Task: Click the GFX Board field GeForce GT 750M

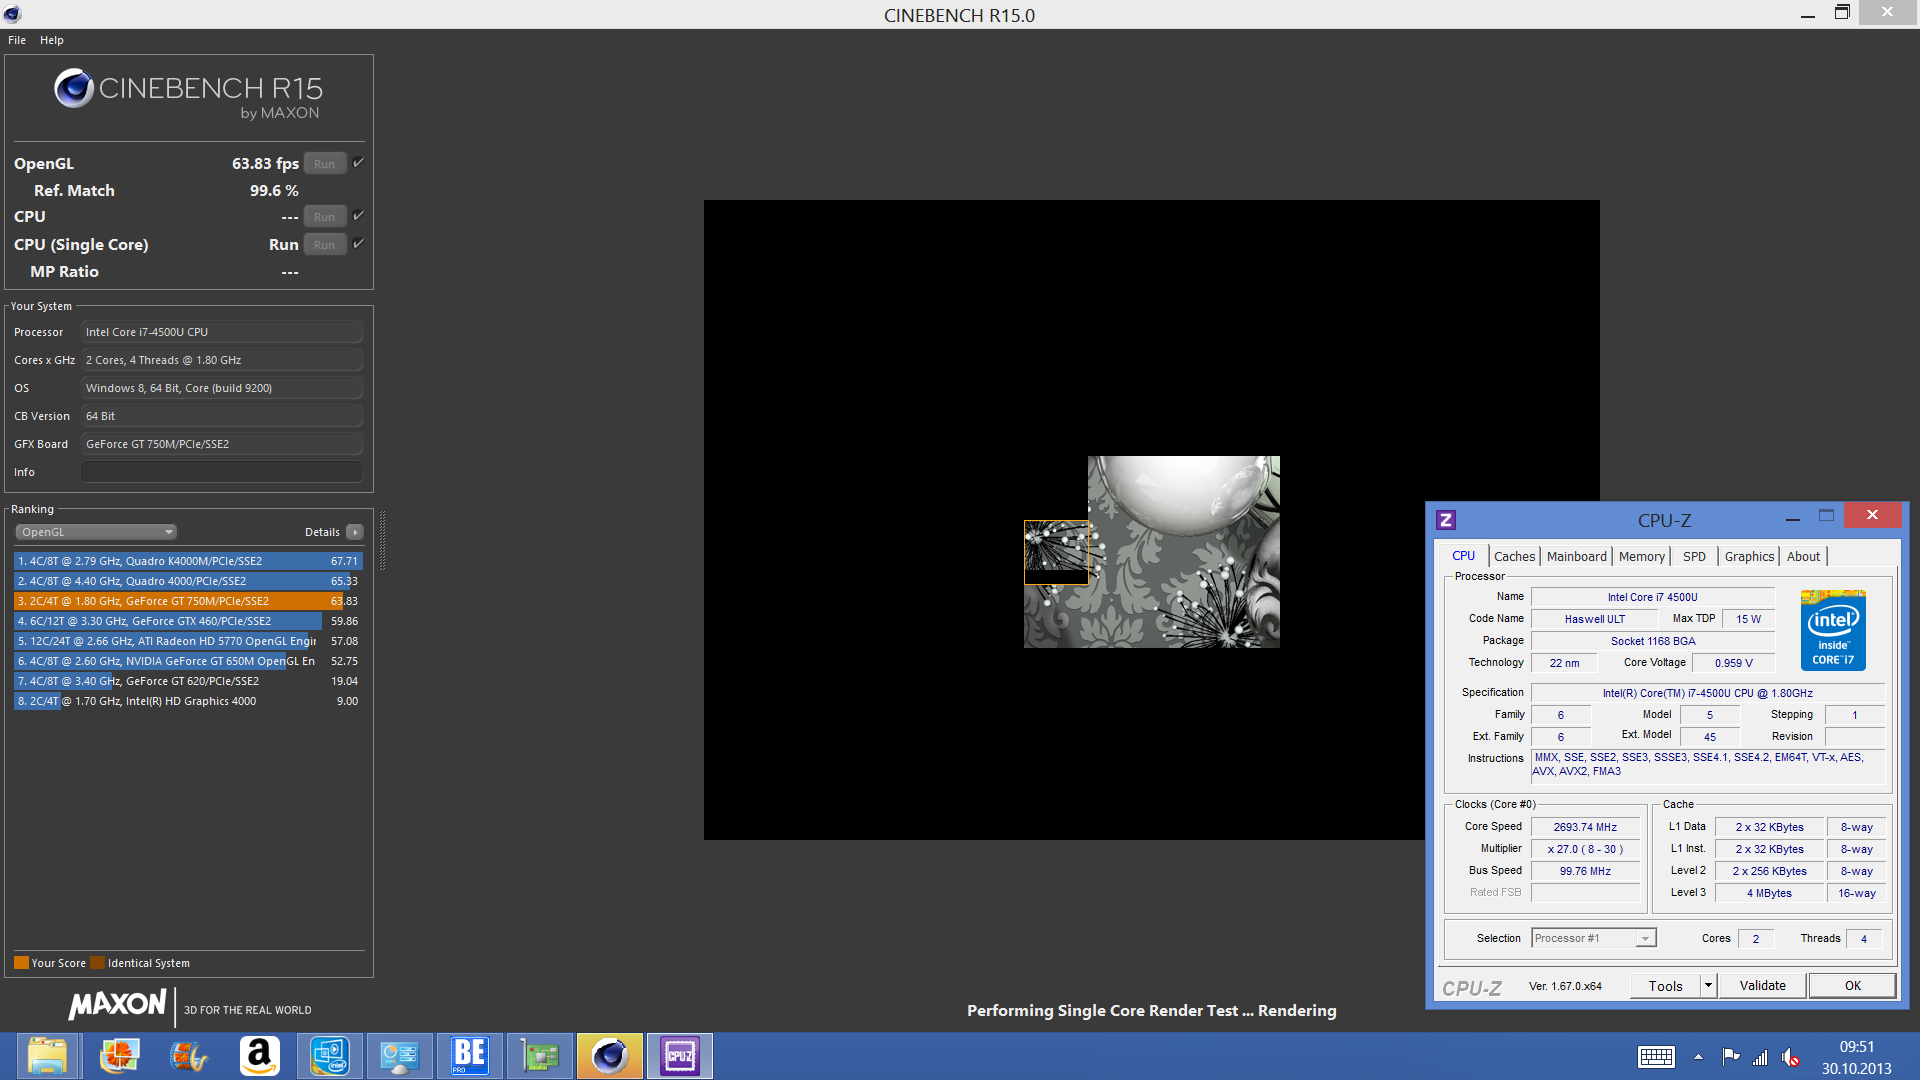Action: pos(222,444)
